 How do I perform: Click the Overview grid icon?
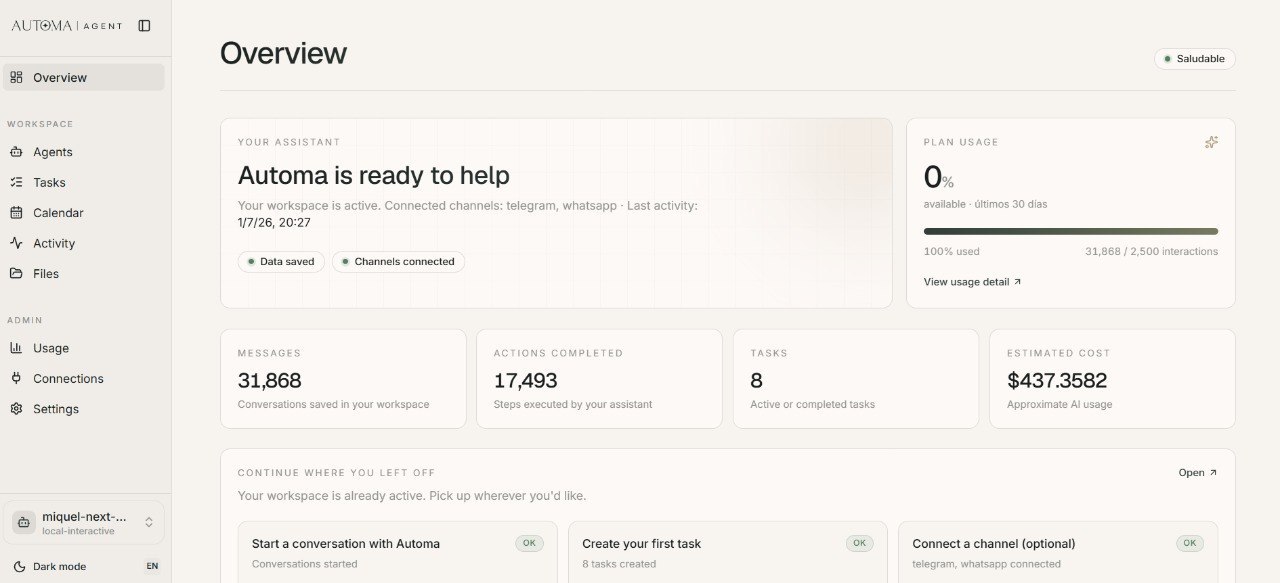tap(16, 77)
